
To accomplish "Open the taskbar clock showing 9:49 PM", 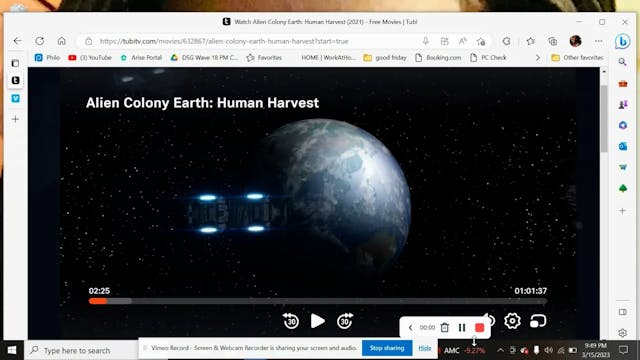I will (x=596, y=350).
